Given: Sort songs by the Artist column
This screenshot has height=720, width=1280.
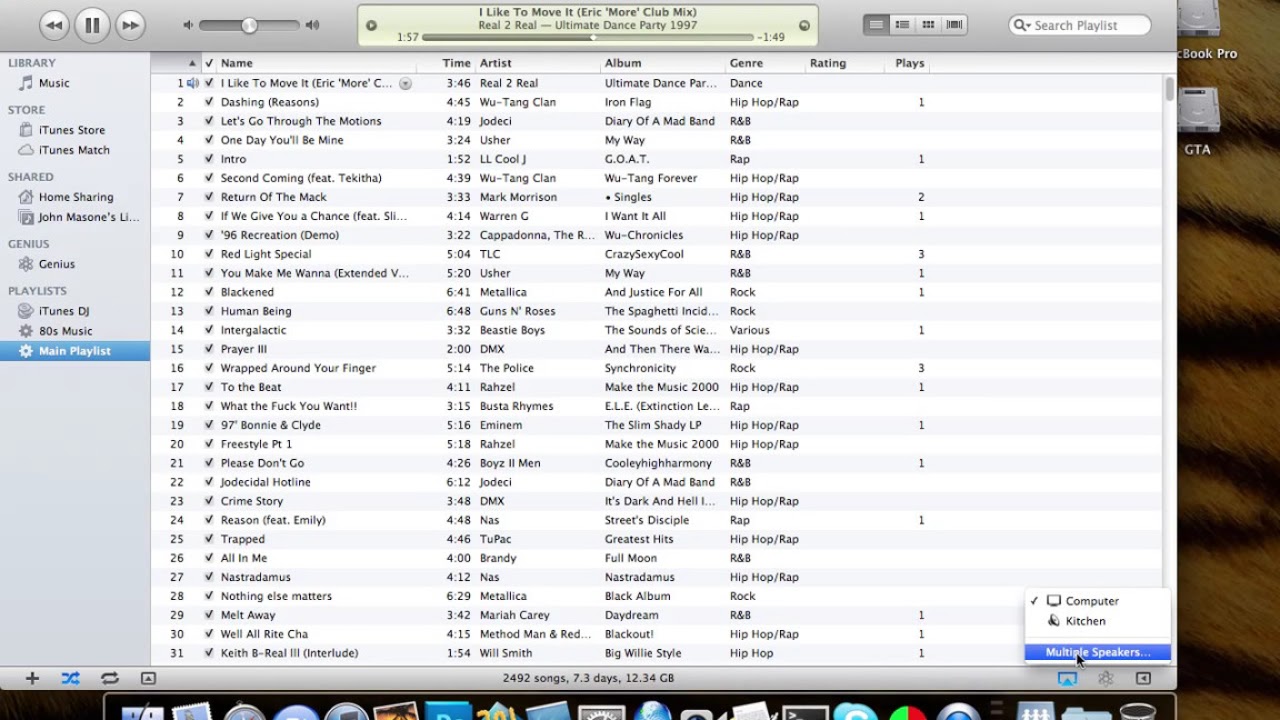Looking at the screenshot, I should click(496, 63).
